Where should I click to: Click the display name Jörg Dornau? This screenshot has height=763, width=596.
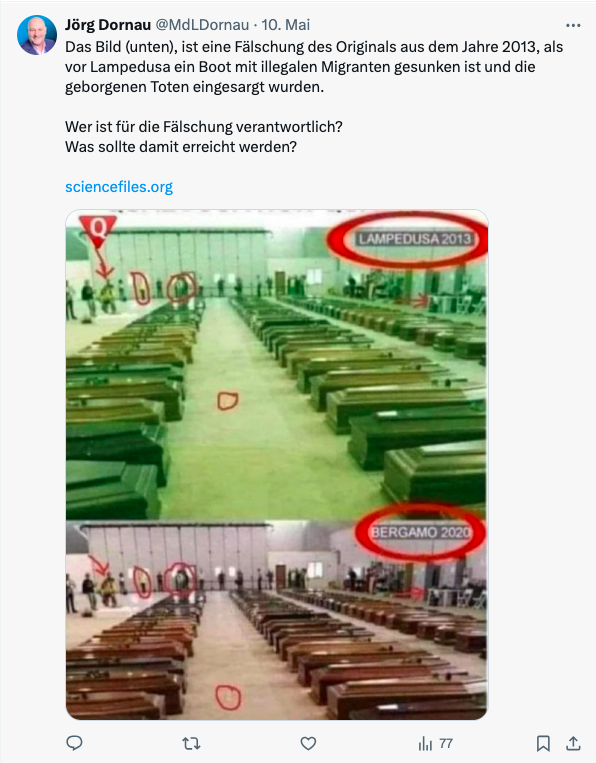point(108,25)
